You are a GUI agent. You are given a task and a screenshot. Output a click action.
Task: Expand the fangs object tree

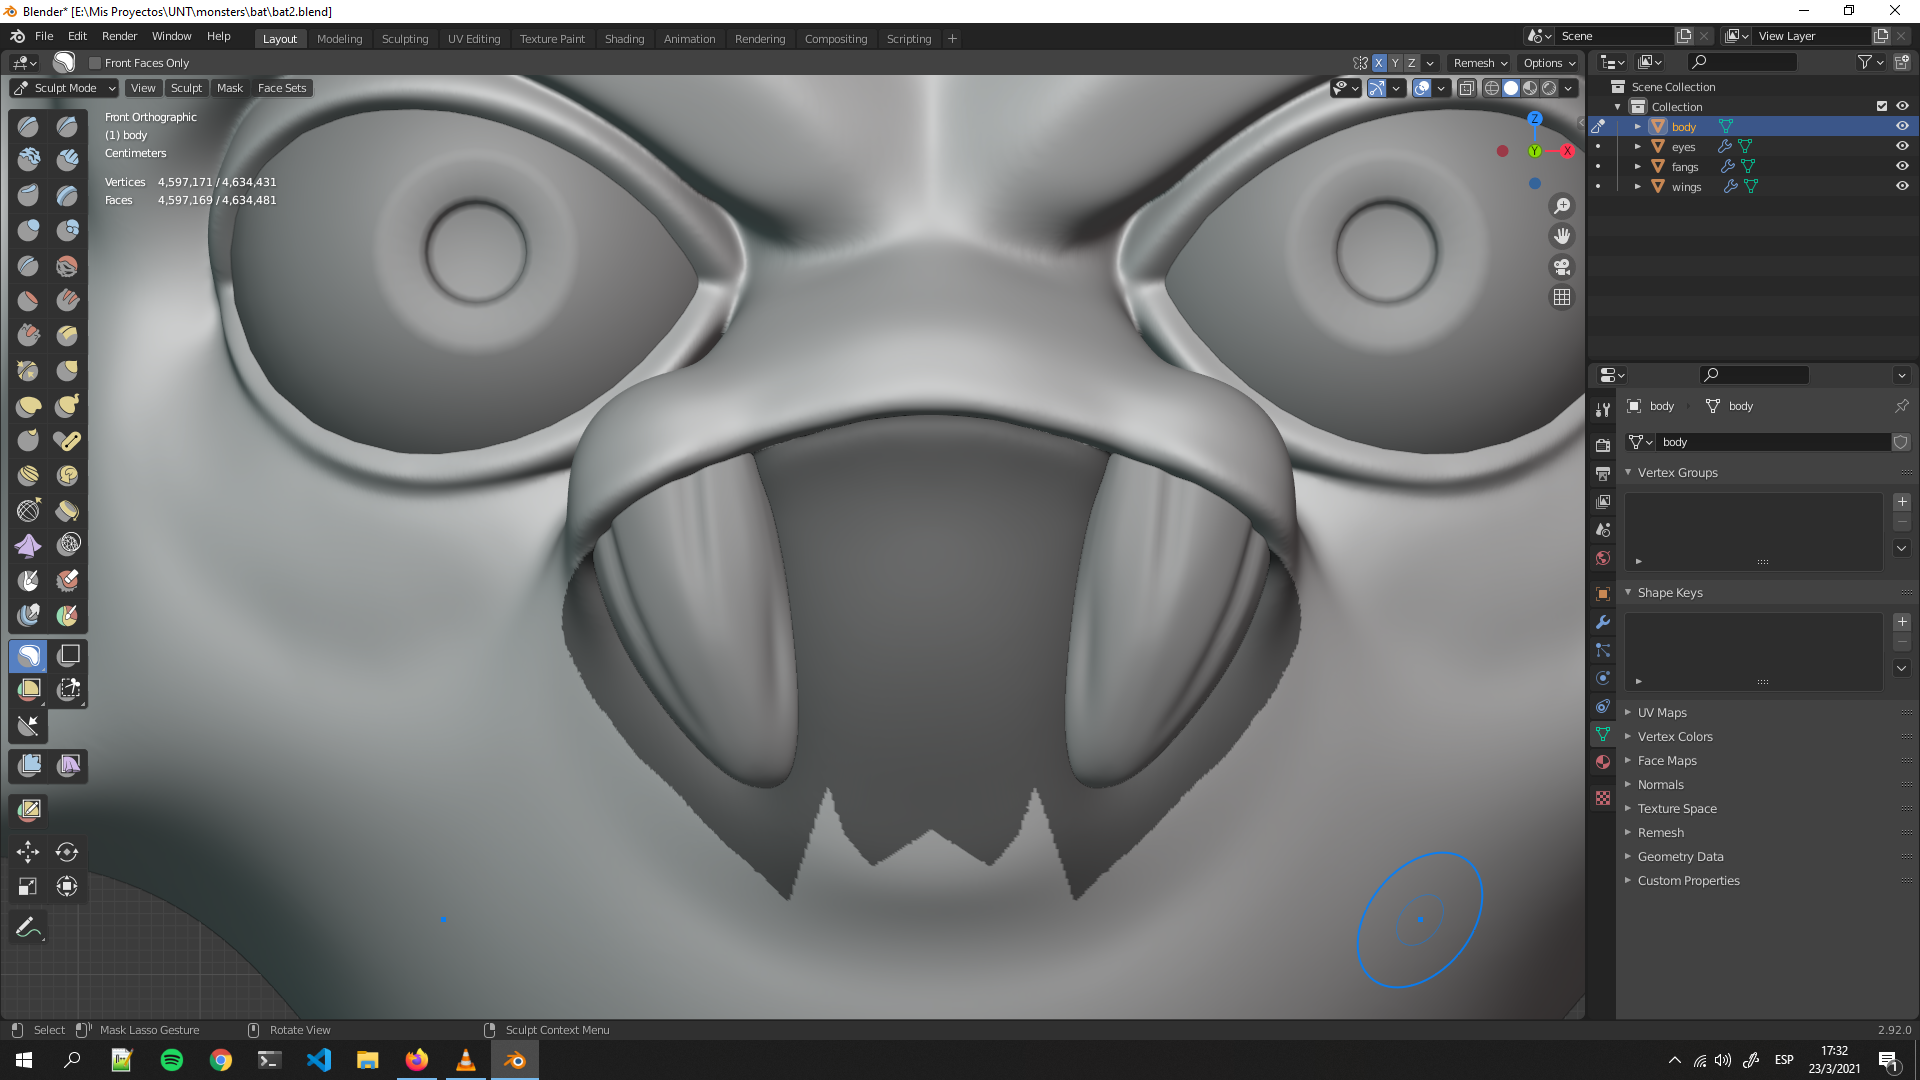(1637, 167)
